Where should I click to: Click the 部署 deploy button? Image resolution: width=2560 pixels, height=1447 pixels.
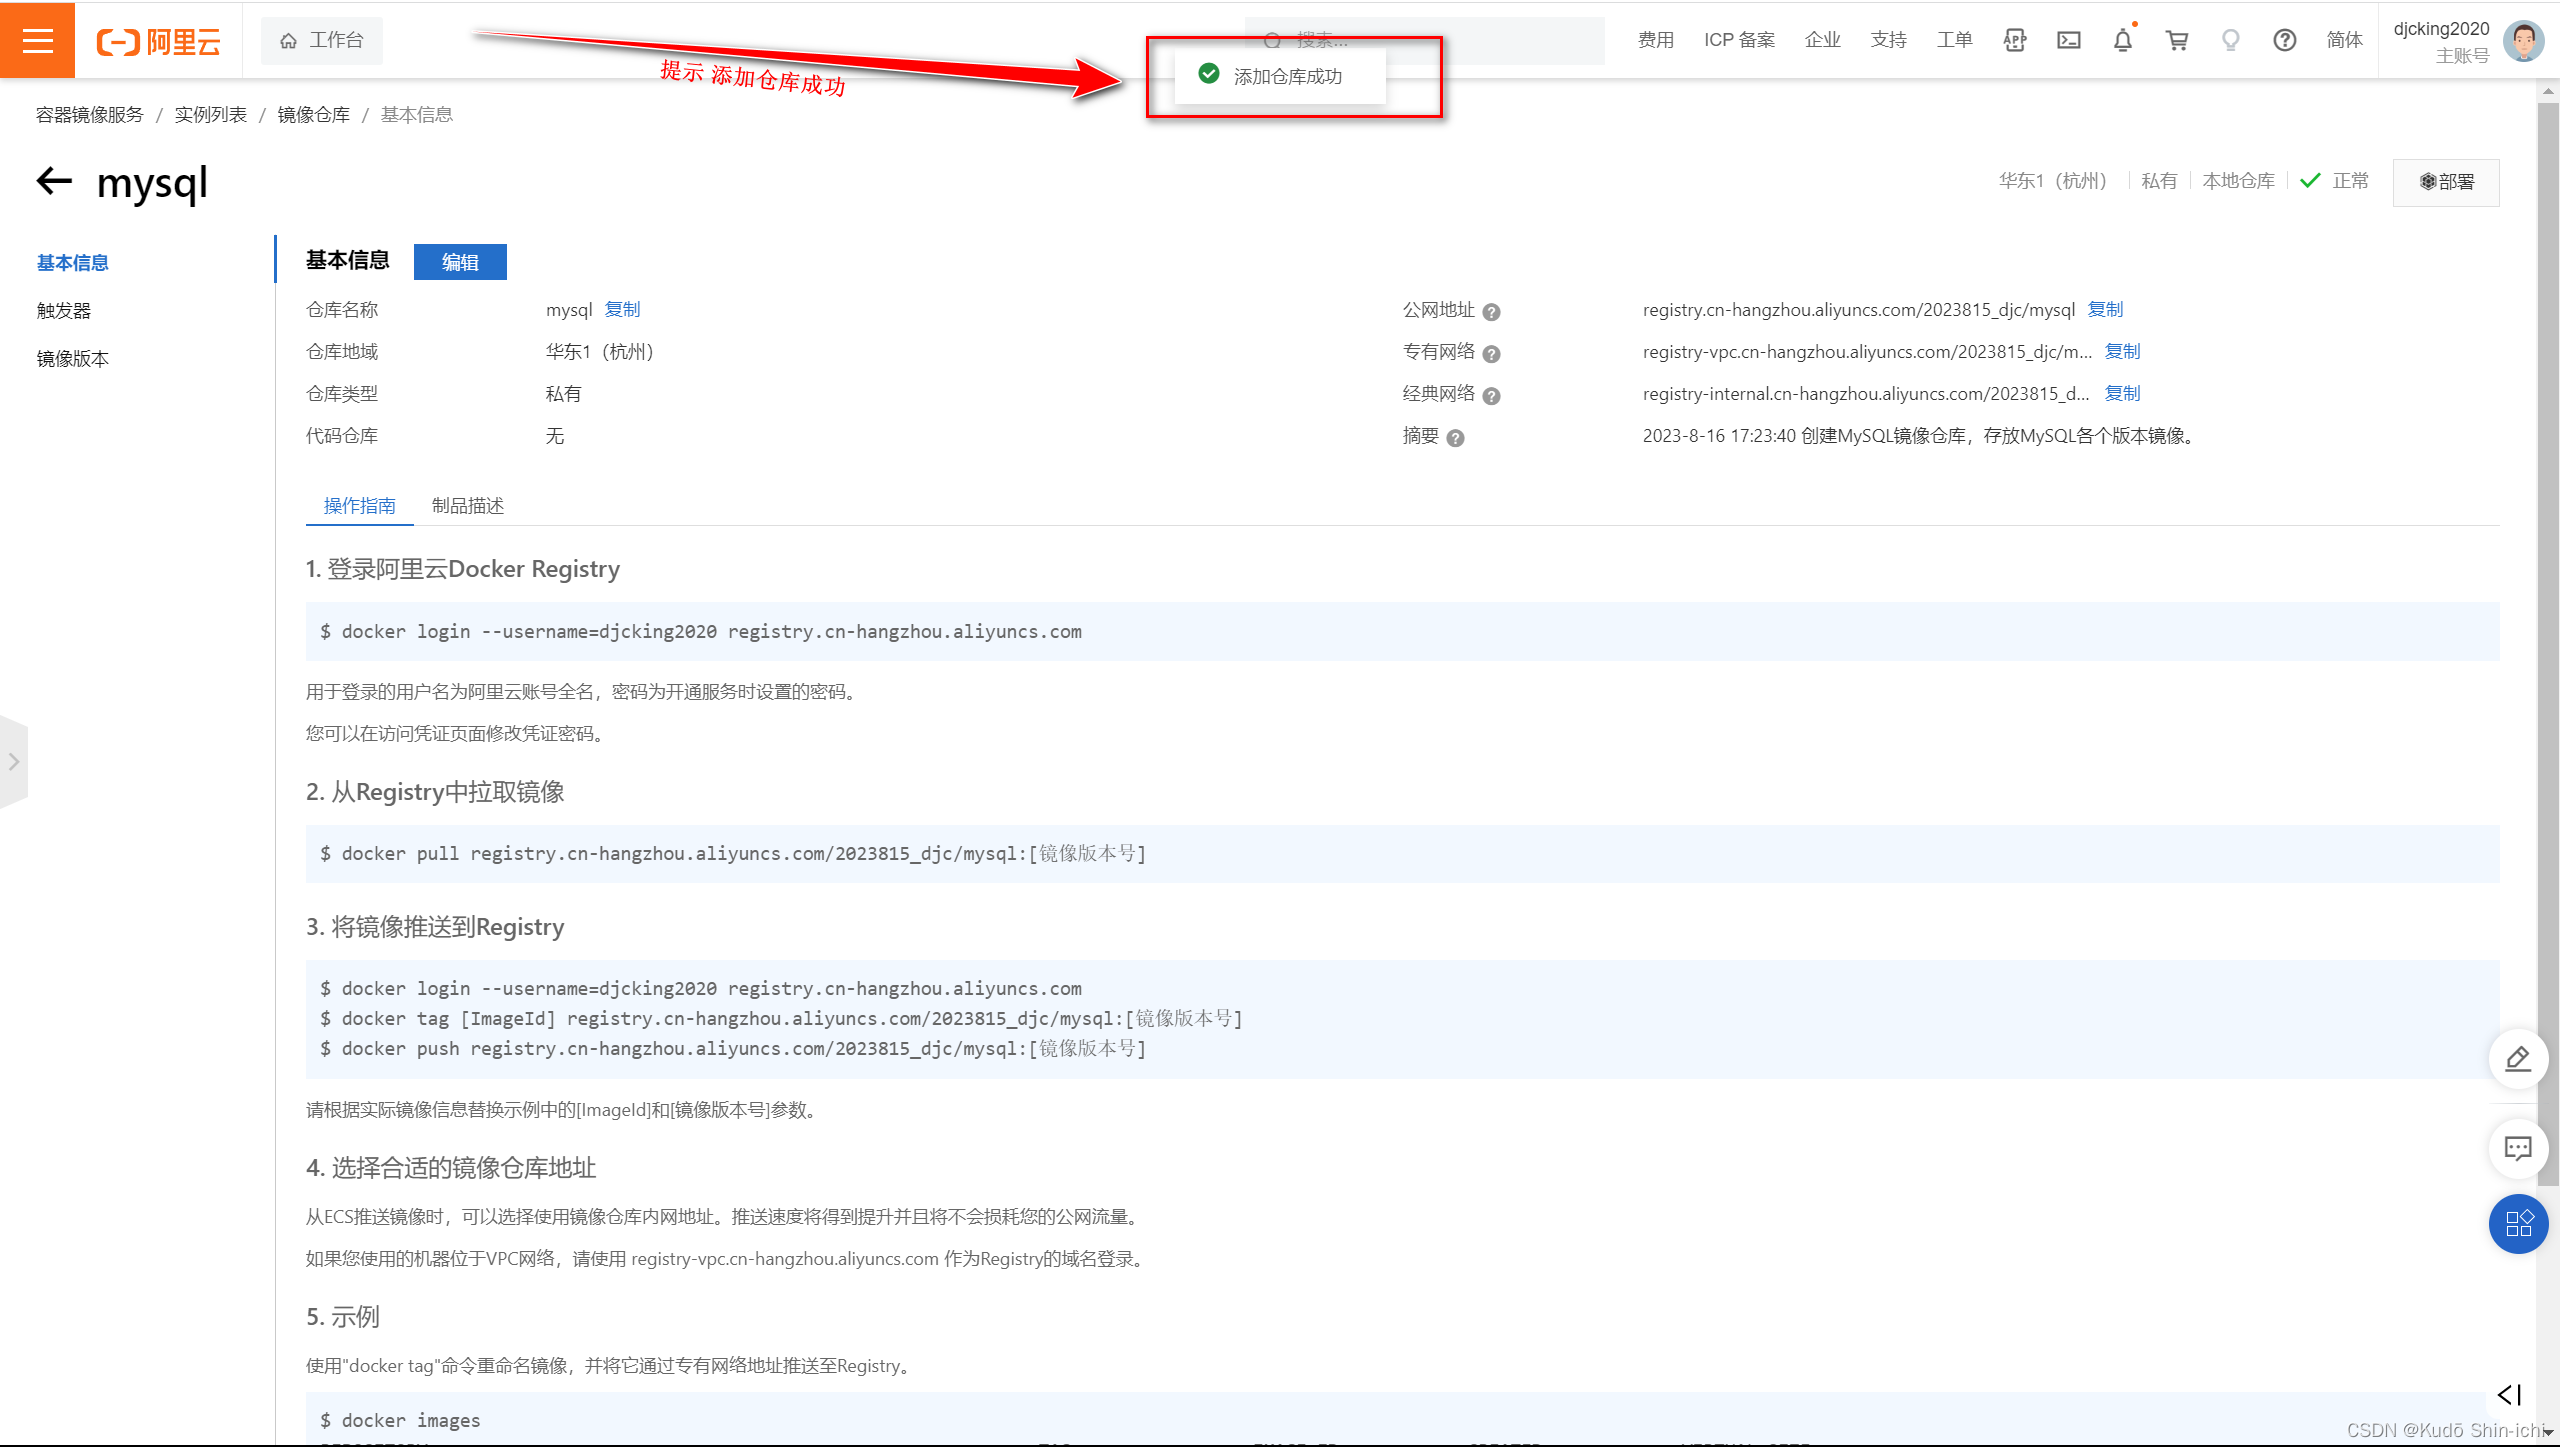point(2446,182)
